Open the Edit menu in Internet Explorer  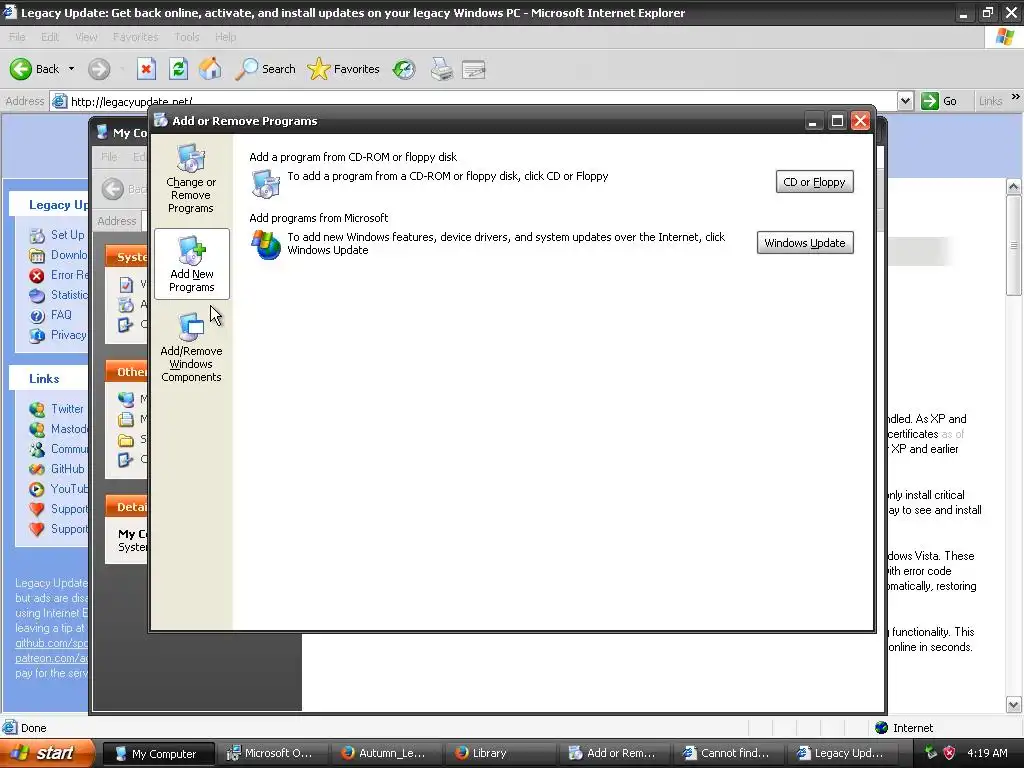(50, 37)
